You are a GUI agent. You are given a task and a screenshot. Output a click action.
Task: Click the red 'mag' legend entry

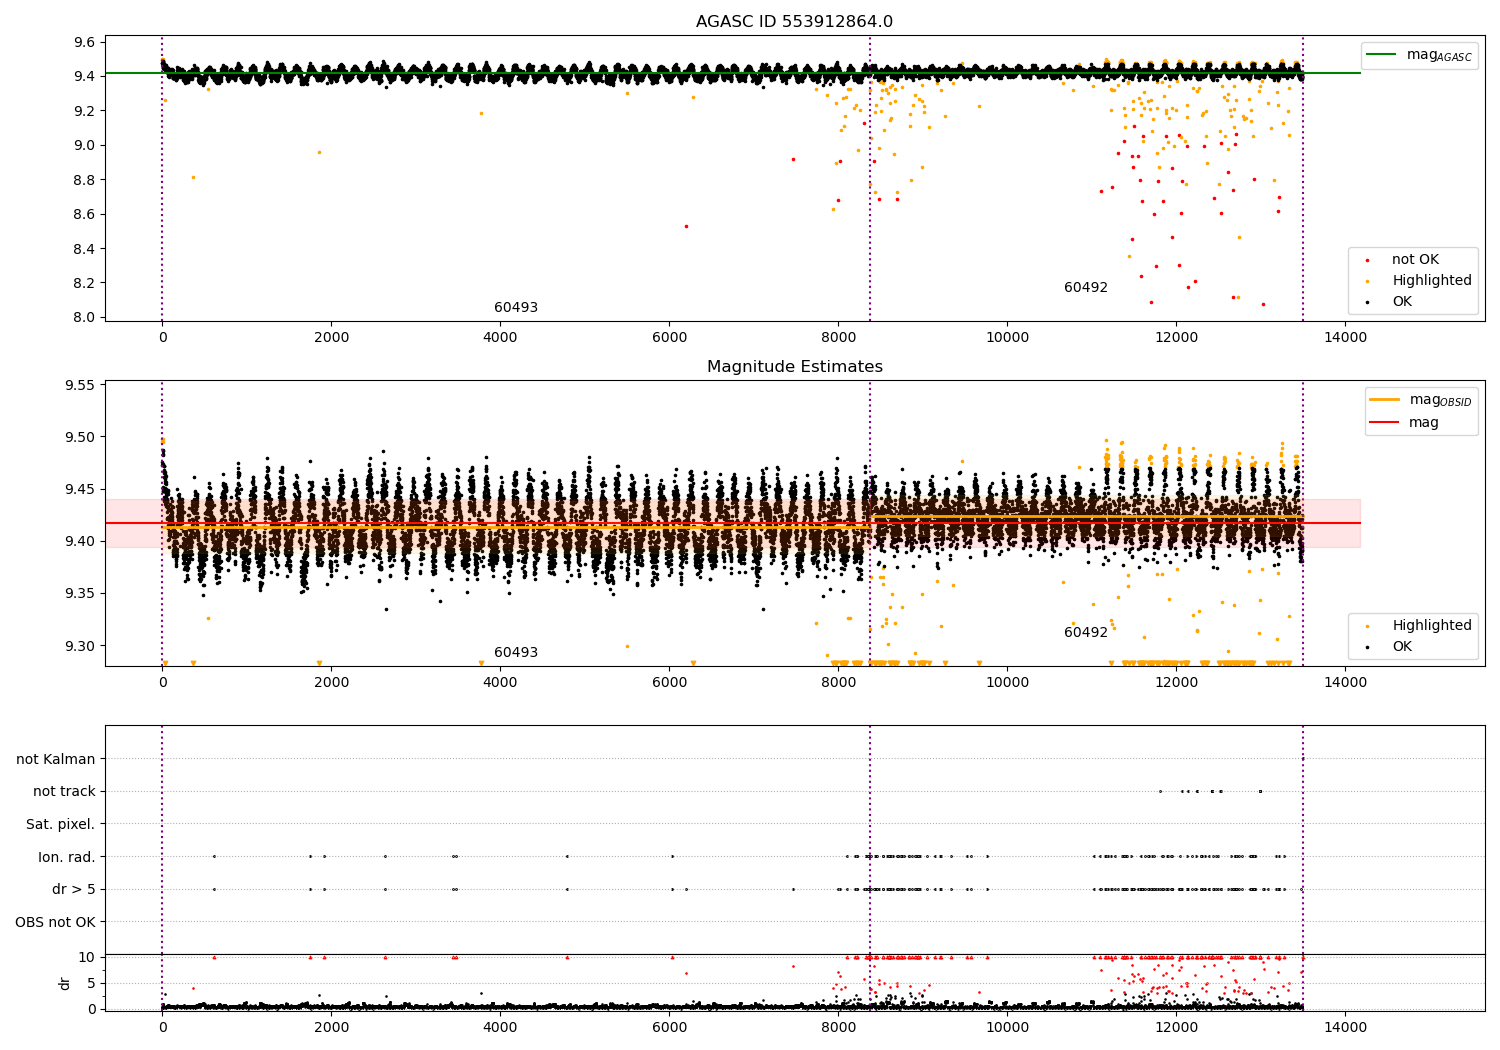(x=1405, y=422)
